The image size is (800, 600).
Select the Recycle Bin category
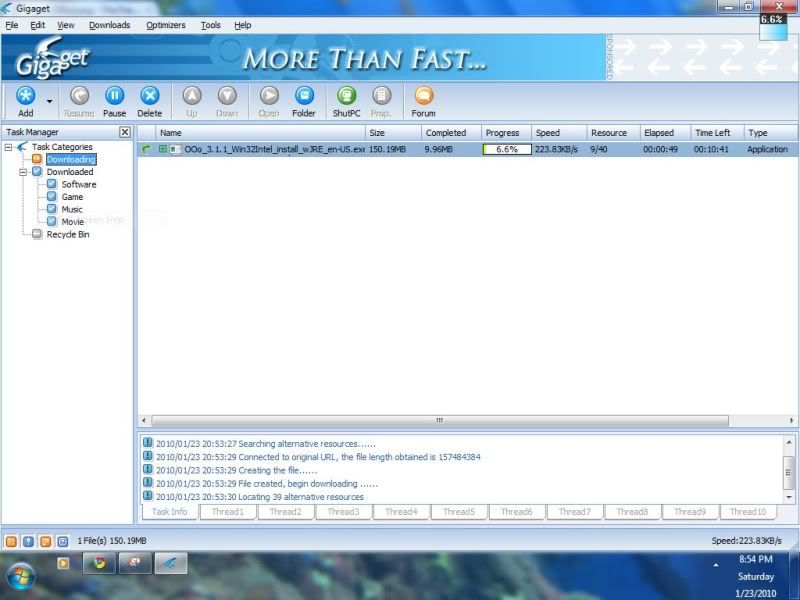coord(67,234)
